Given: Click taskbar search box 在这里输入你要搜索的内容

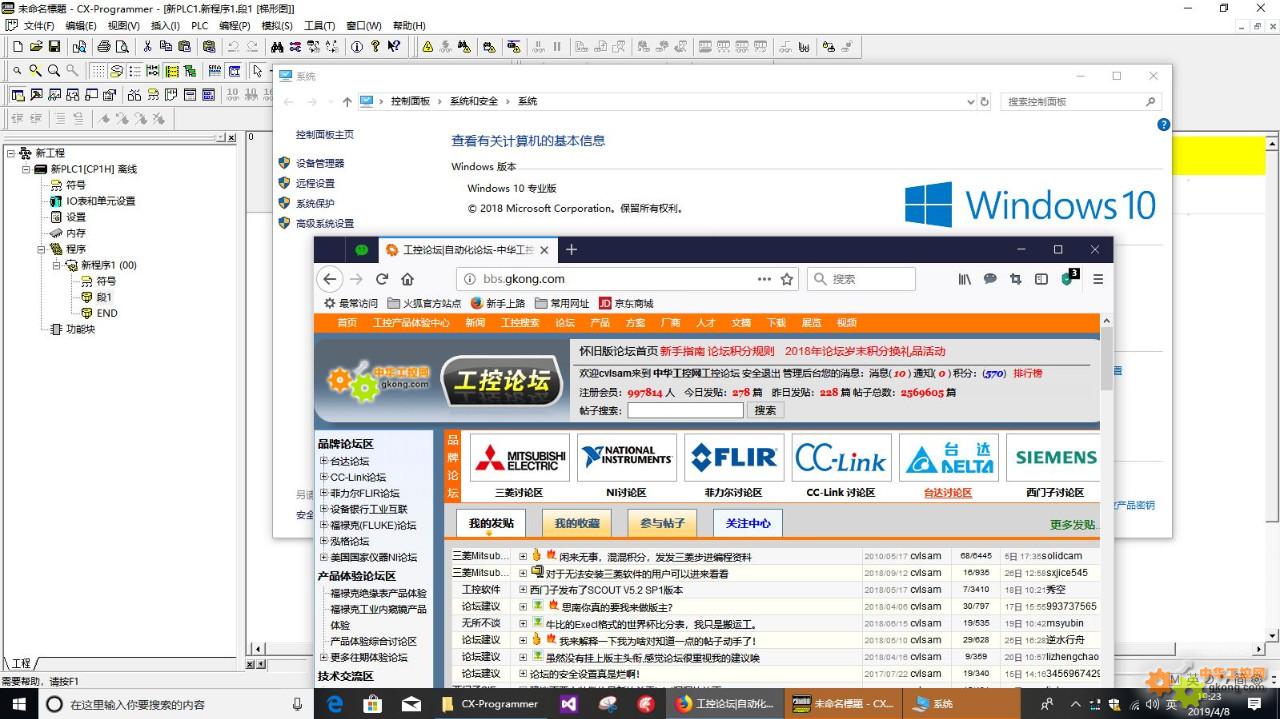Looking at the screenshot, I should 174,704.
